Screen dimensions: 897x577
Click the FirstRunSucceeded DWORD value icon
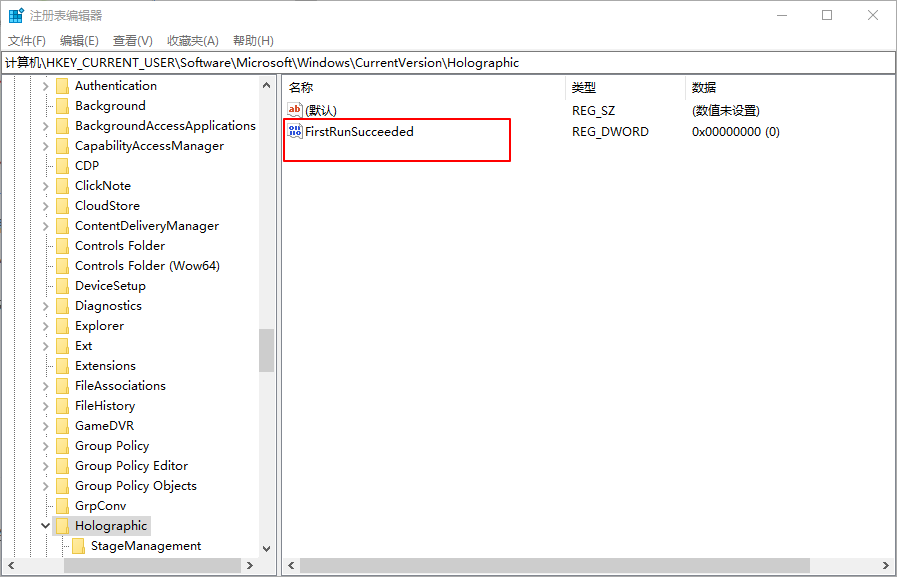pyautogui.click(x=295, y=131)
